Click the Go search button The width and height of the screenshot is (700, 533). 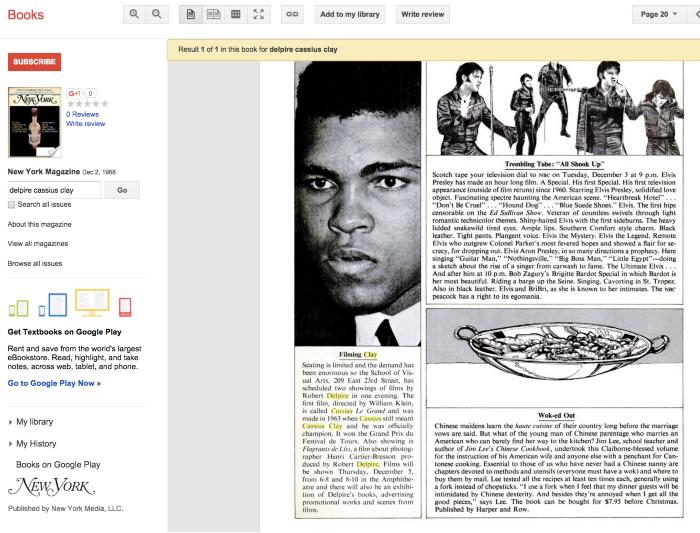[x=122, y=190]
